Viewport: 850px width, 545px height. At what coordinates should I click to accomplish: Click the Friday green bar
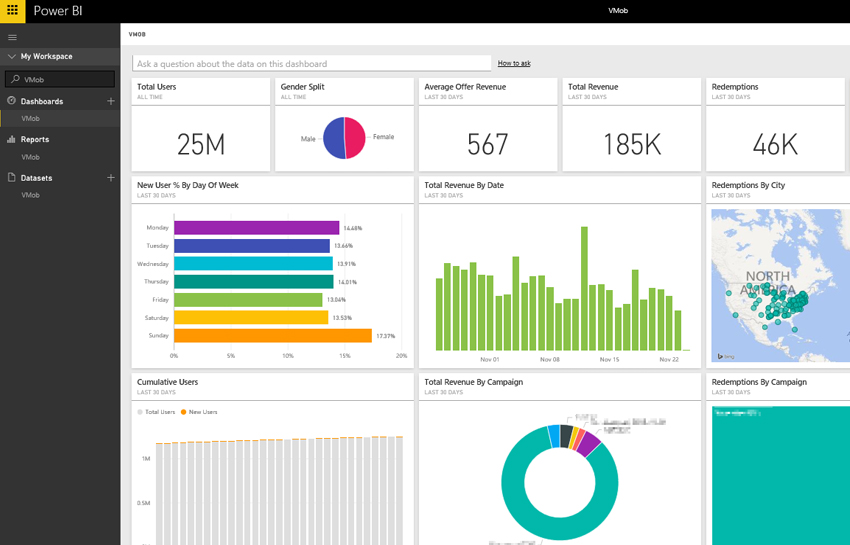(248, 300)
